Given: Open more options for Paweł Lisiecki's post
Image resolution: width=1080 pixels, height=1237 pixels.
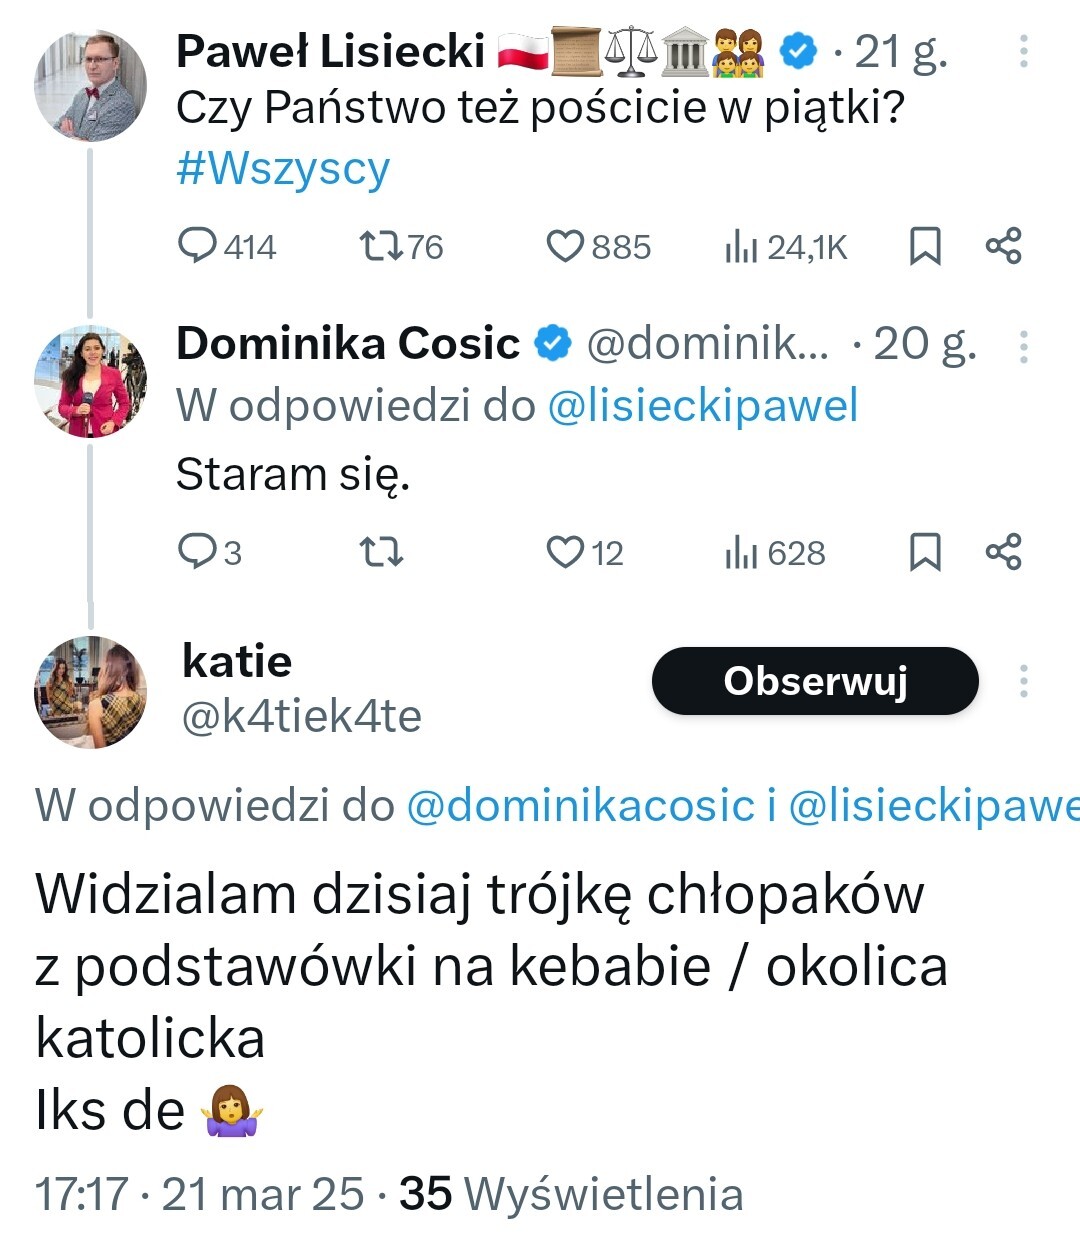Looking at the screenshot, I should click(1023, 52).
